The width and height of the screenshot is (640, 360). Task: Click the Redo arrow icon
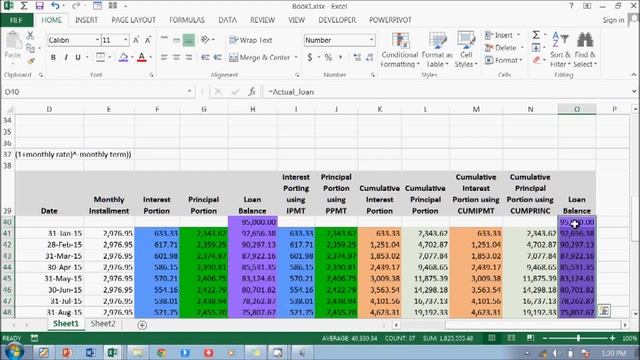coord(76,6)
